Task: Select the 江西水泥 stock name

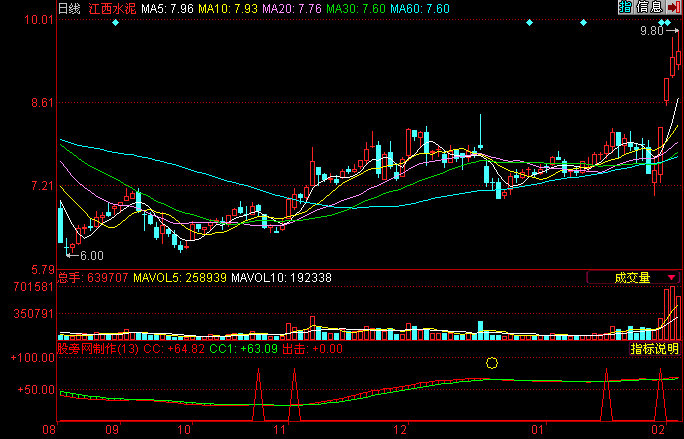Action: tap(111, 8)
